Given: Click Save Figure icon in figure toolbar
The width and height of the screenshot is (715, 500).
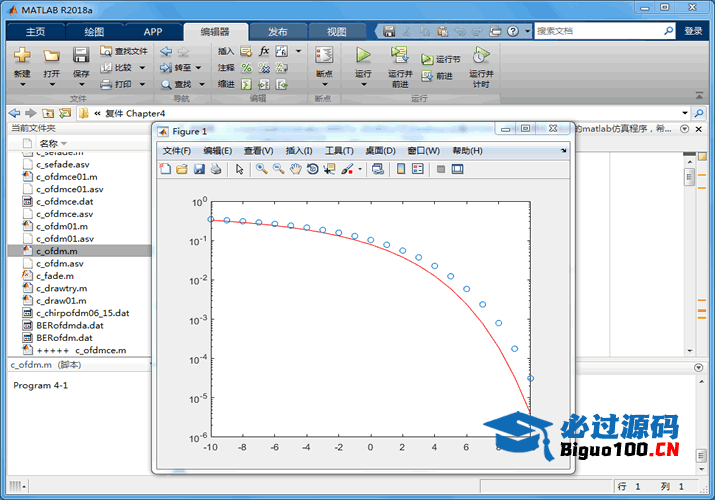Looking at the screenshot, I should pos(199,170).
